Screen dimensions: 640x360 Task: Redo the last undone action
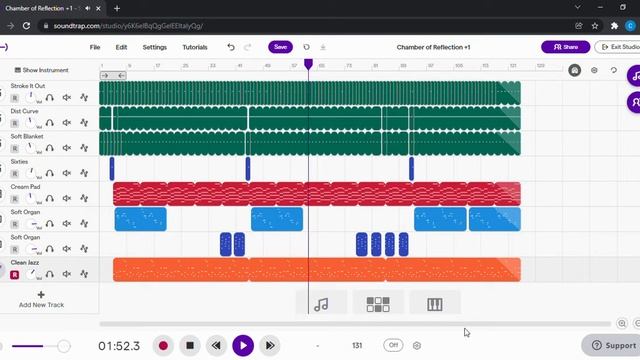point(247,47)
